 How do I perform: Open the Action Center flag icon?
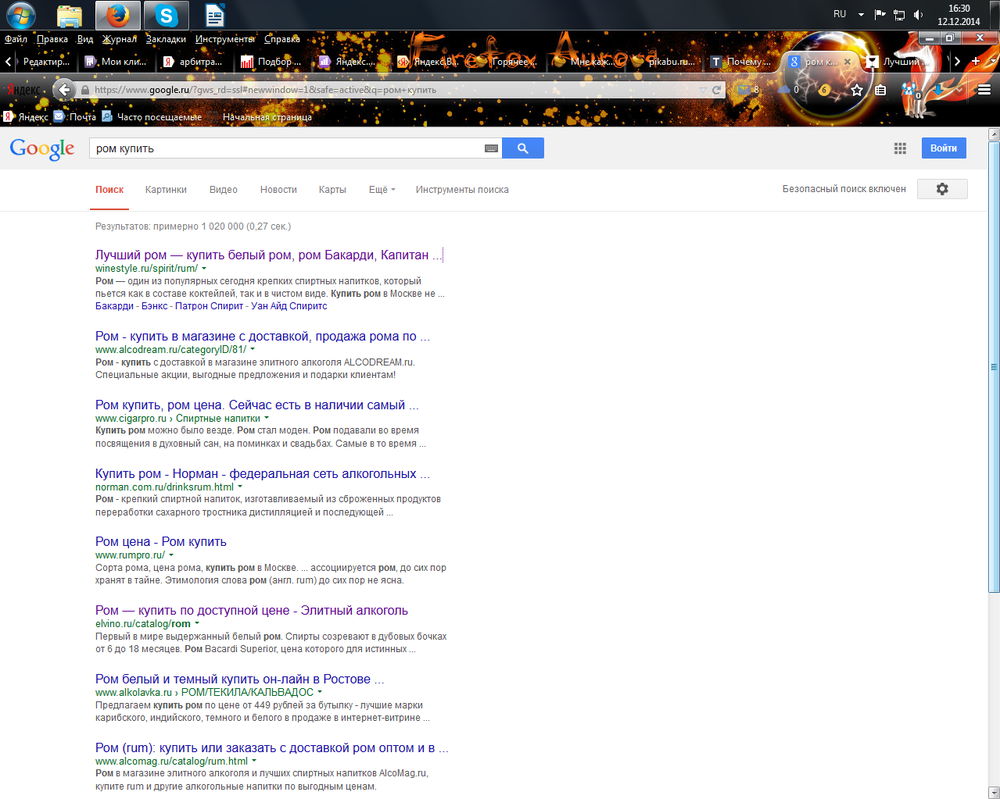(880, 15)
